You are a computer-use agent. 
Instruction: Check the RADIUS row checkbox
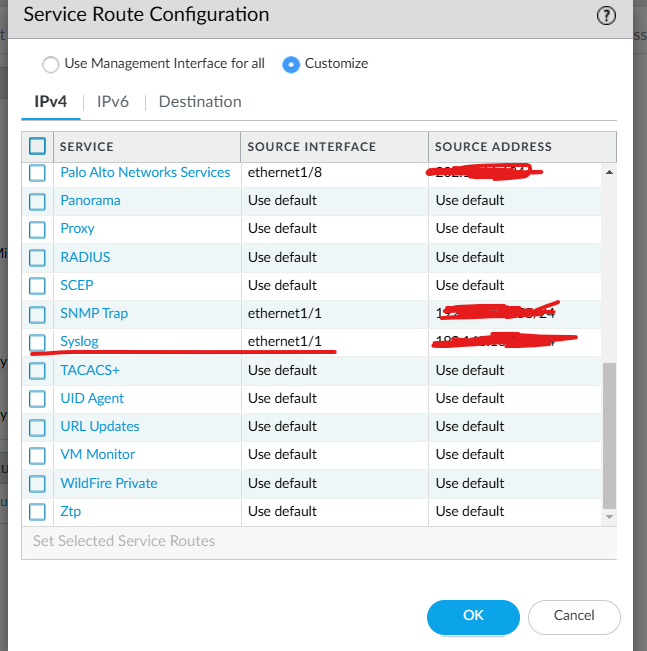37,258
